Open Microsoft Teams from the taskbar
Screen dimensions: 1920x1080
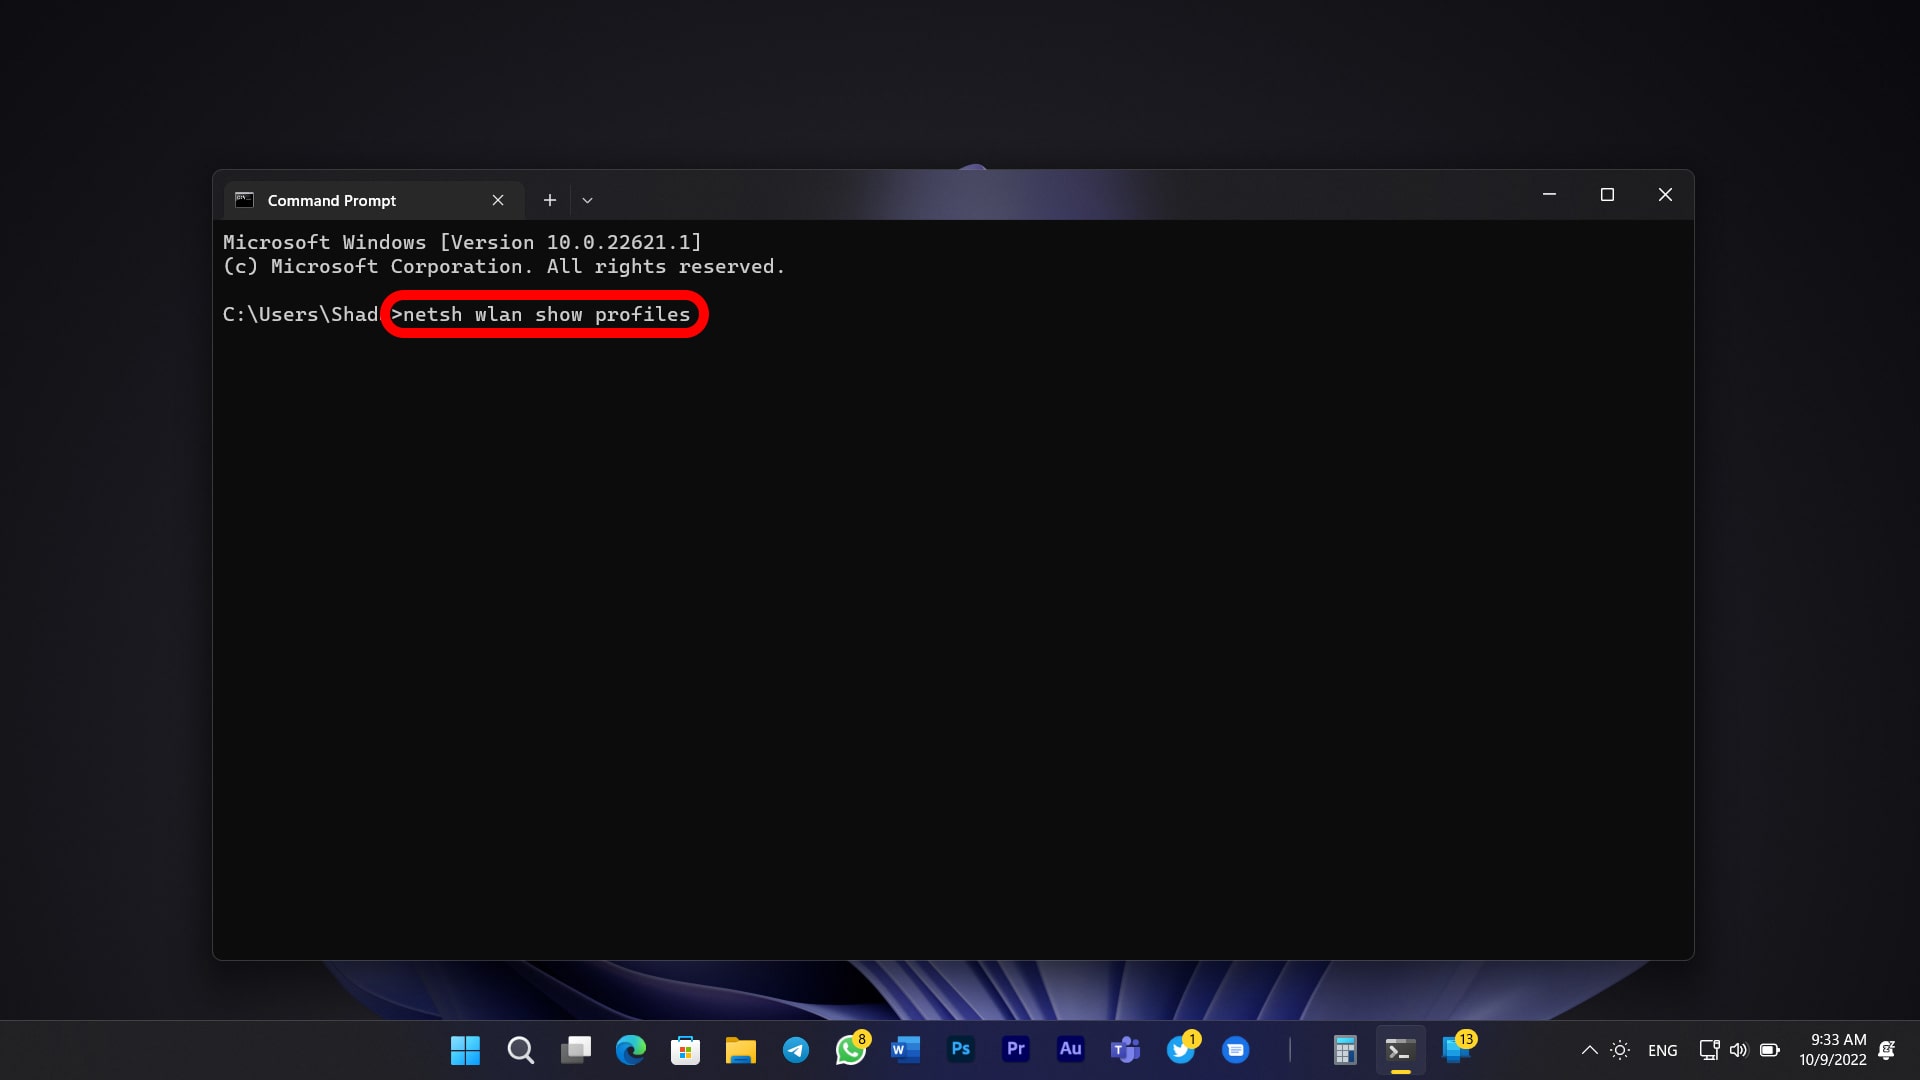[1125, 1050]
